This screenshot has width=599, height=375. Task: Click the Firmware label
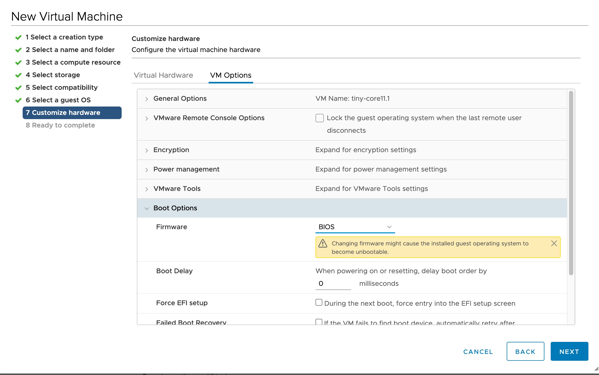(x=172, y=227)
